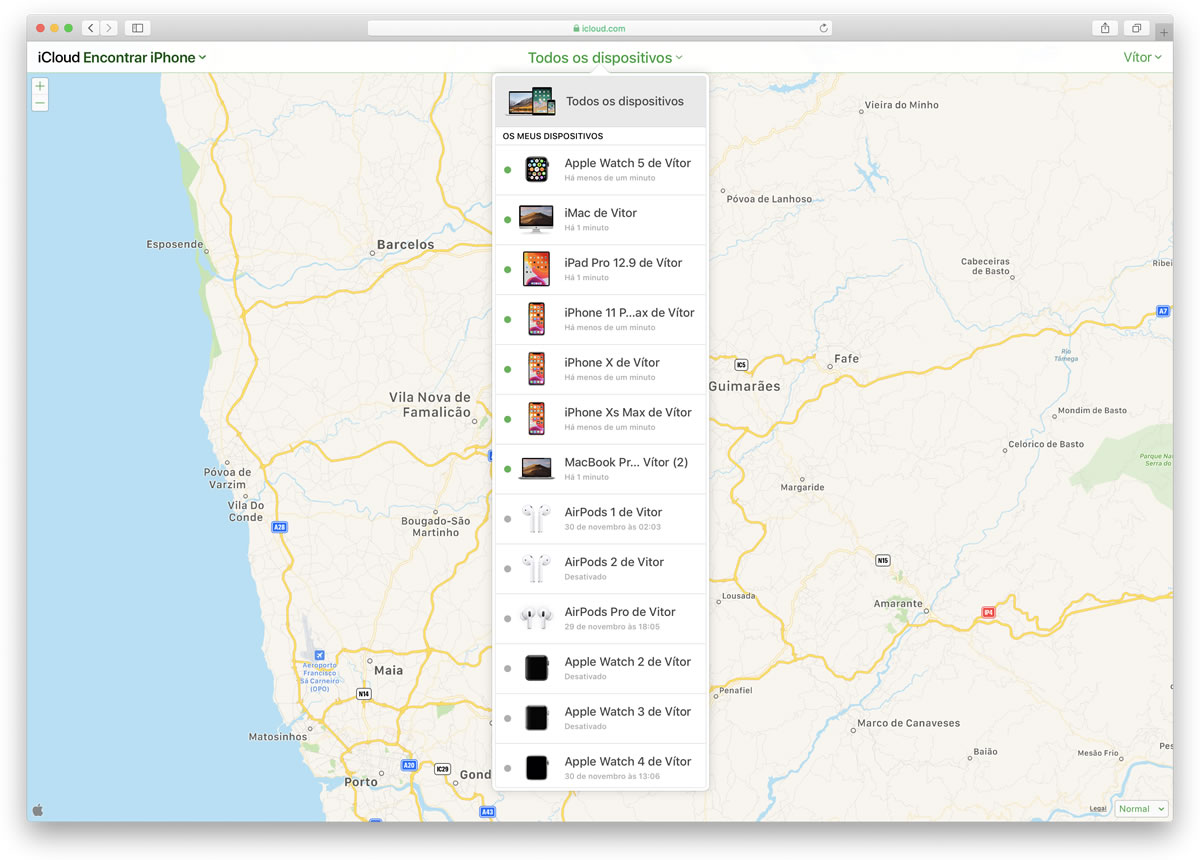Image resolution: width=1200 pixels, height=860 pixels.
Task: Open the Todos os dispositivos dropdown header
Action: coord(605,57)
